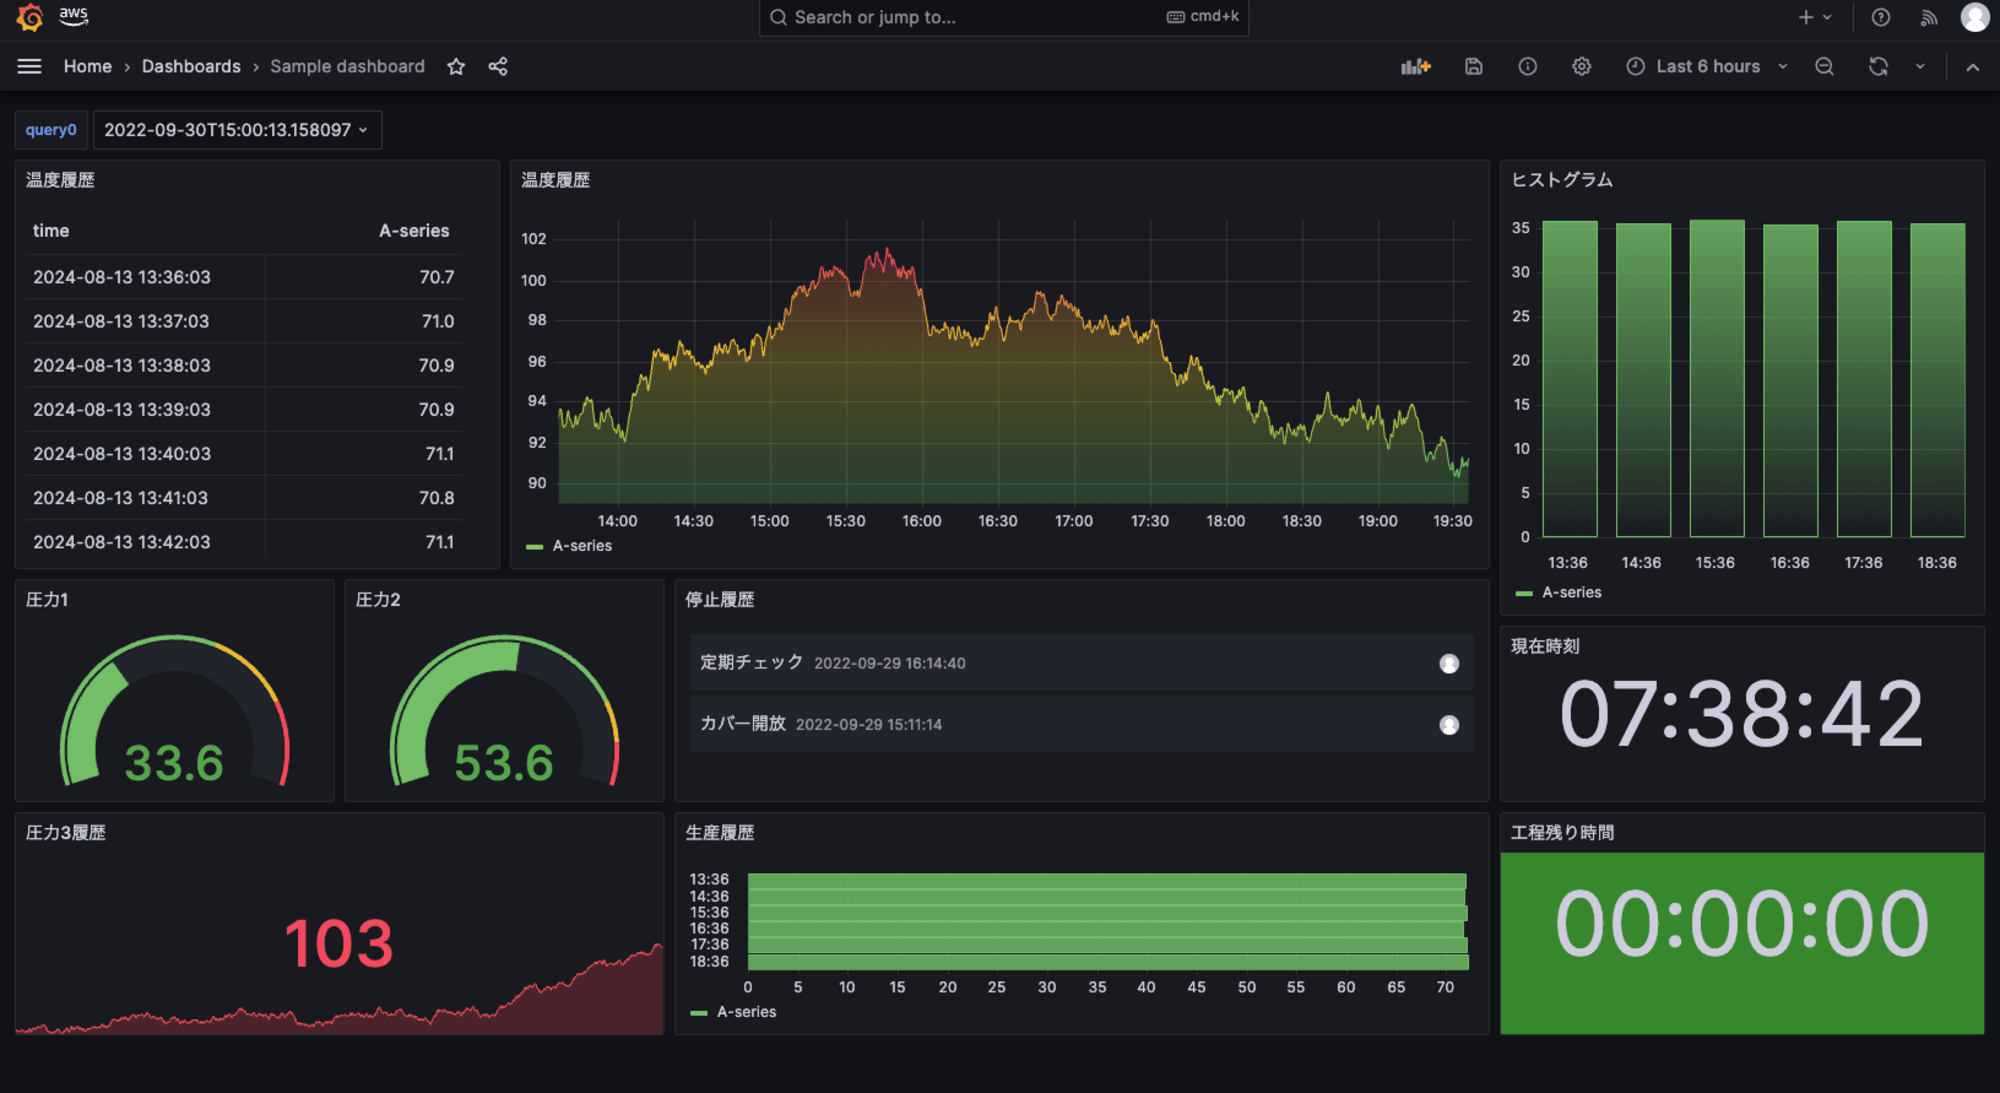This screenshot has height=1093, width=2000.
Task: Open the help question mark icon
Action: tap(1880, 17)
